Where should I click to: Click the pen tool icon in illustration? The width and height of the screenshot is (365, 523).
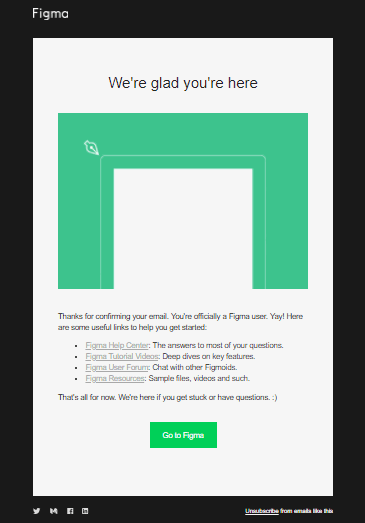tap(91, 147)
